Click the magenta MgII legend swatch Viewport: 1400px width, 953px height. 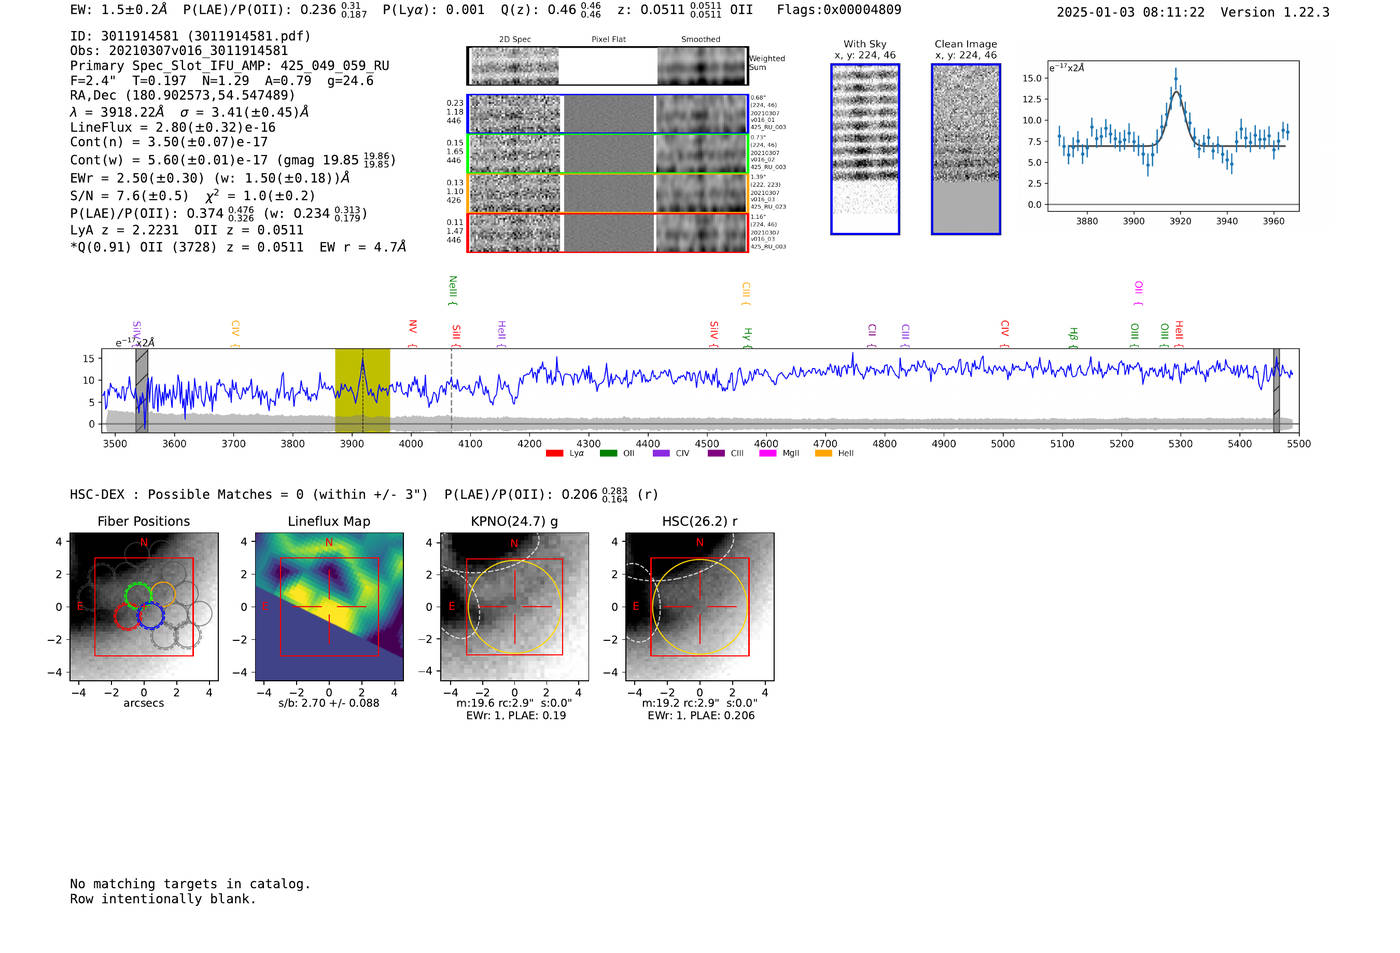(x=768, y=454)
